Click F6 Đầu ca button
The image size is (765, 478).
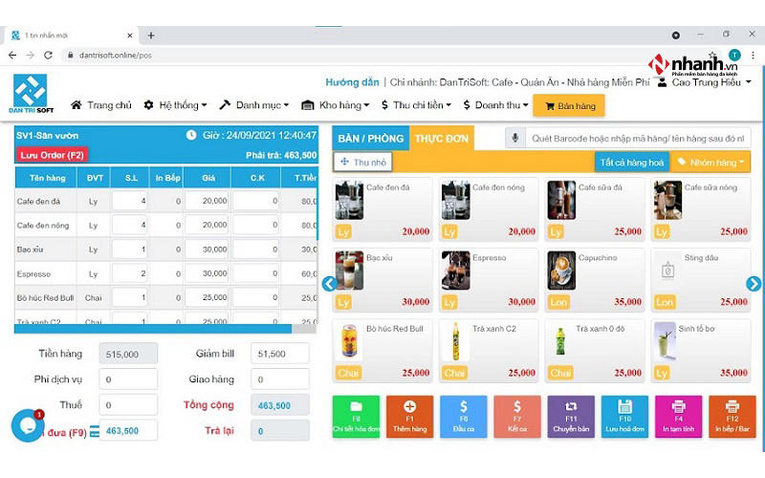click(463, 417)
